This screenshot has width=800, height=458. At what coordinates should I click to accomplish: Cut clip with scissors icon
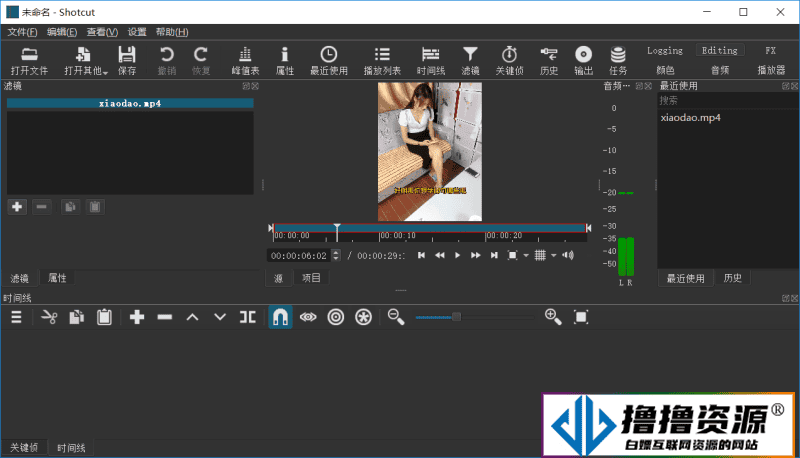click(49, 317)
